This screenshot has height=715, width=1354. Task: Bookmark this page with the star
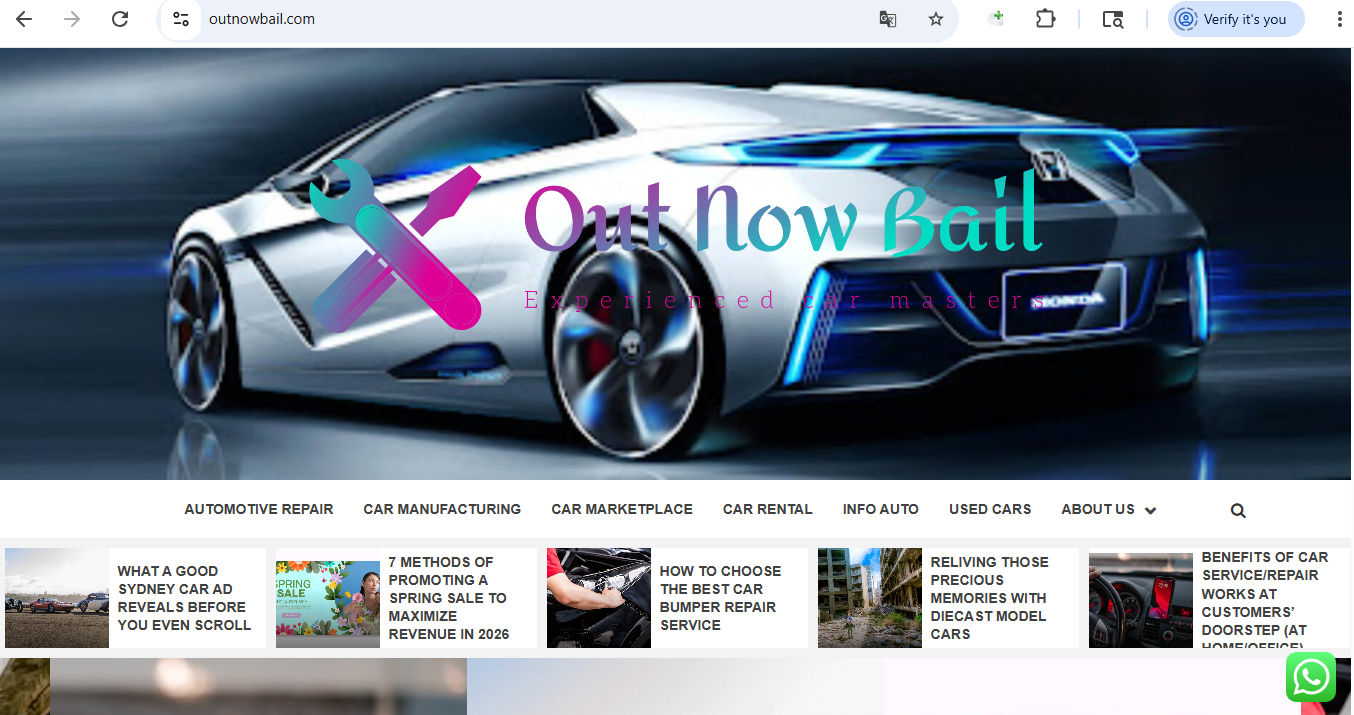[936, 19]
